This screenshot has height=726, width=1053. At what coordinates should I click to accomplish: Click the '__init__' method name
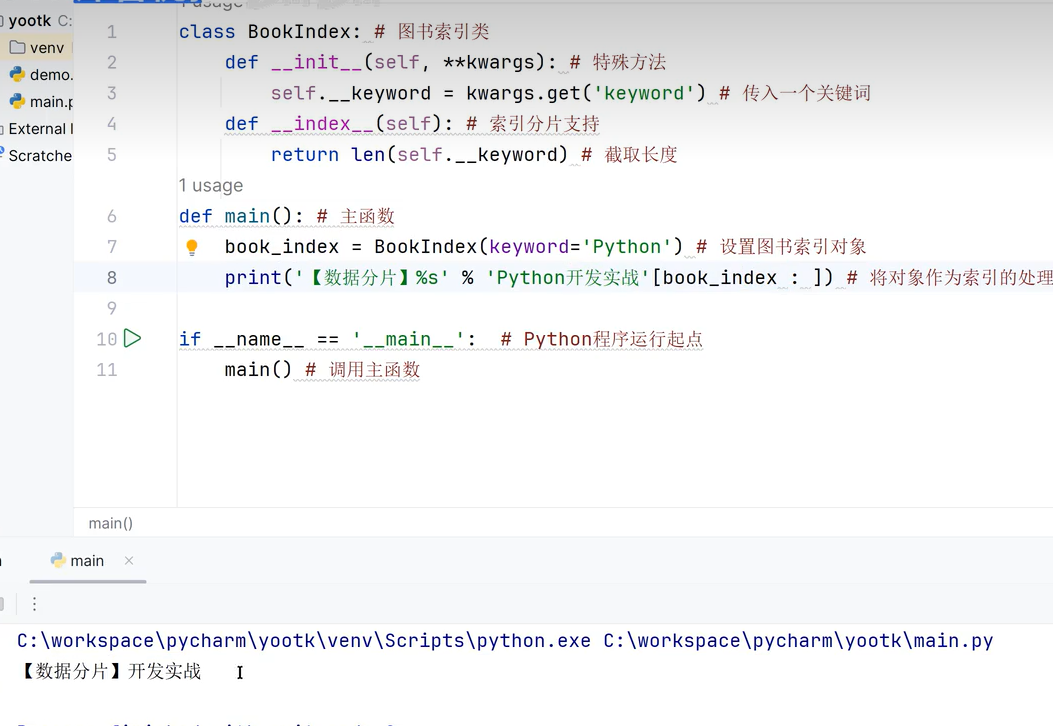316,62
